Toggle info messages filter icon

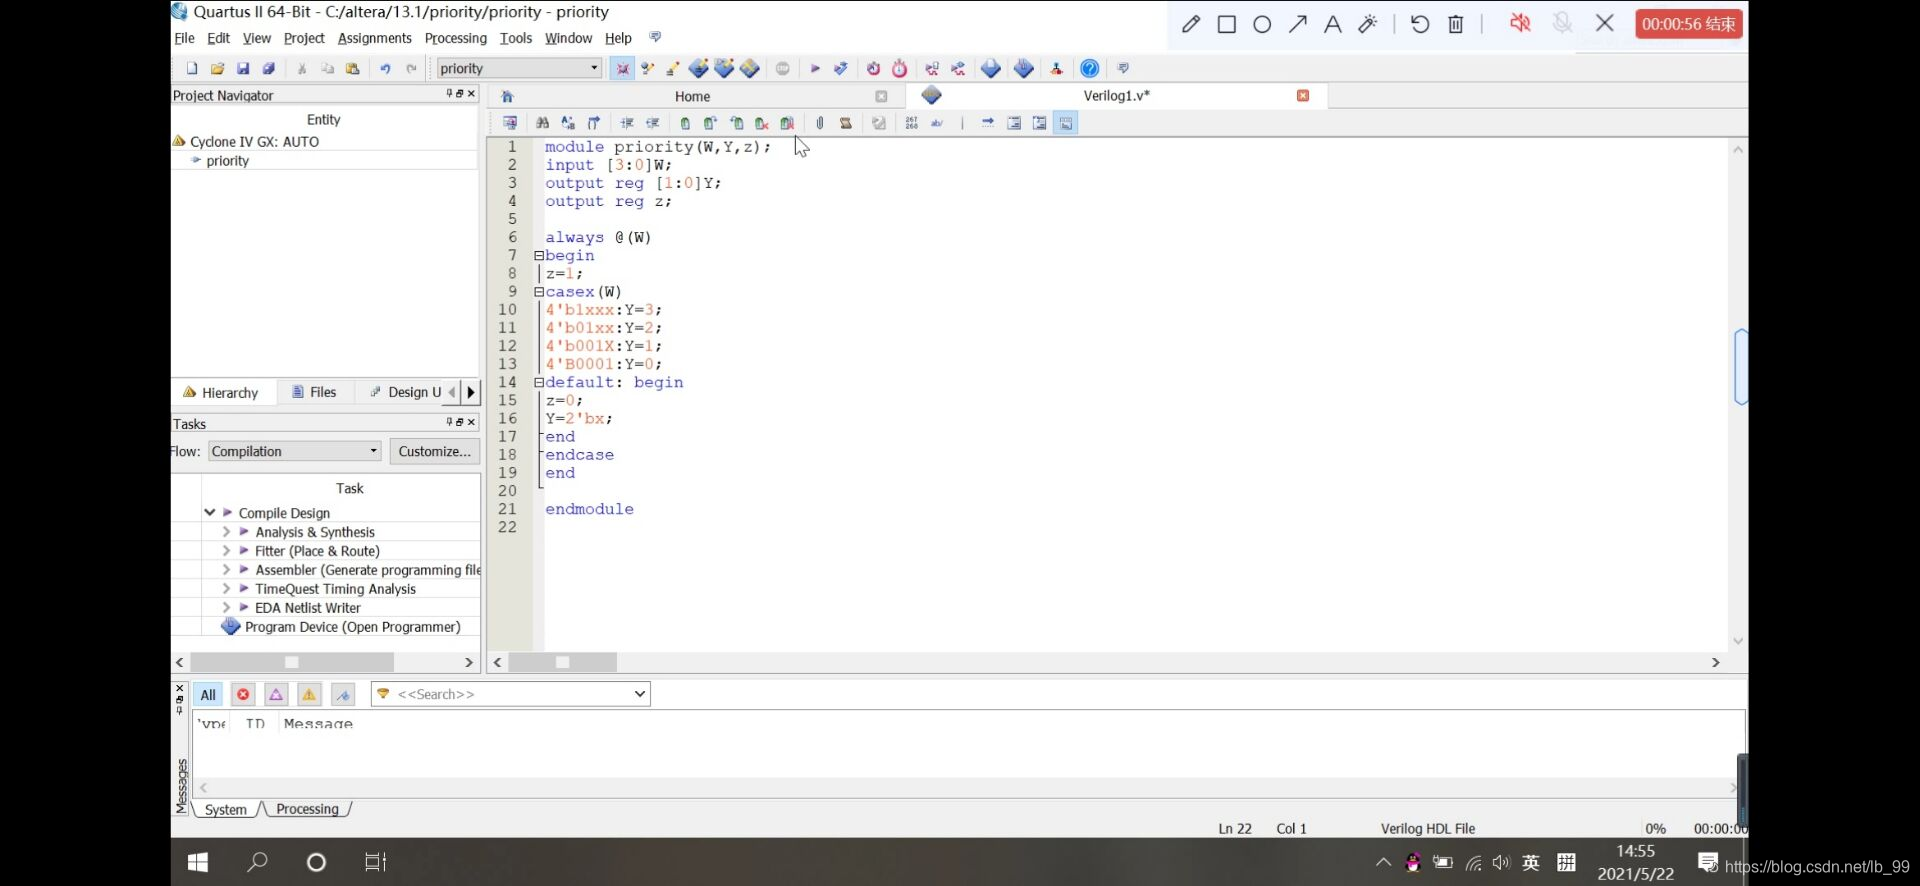[x=343, y=695]
